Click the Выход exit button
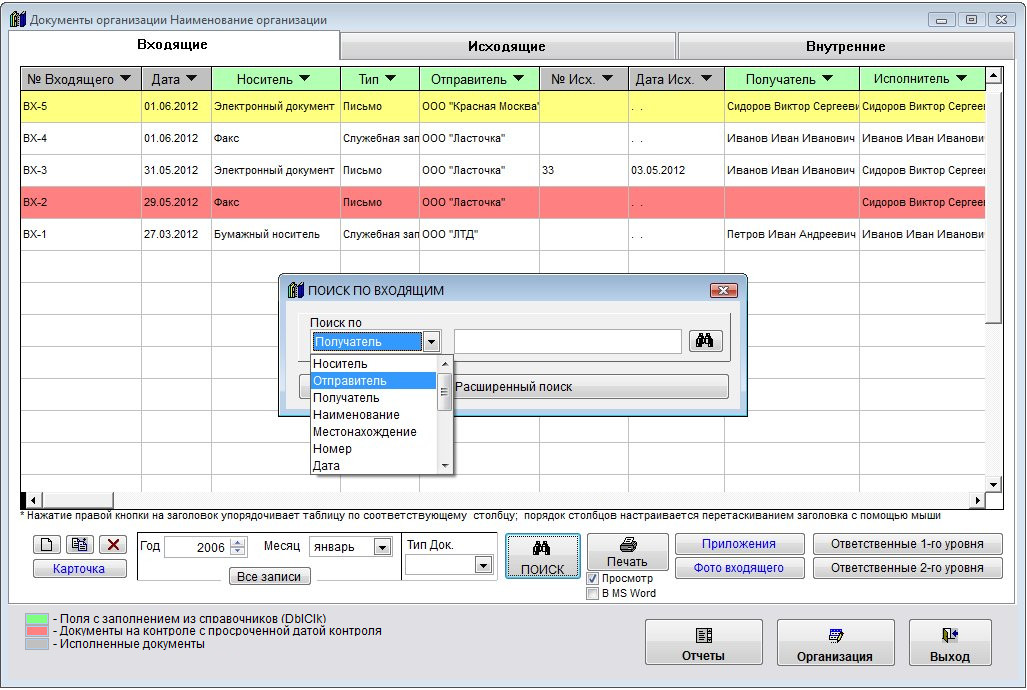 coord(949,643)
